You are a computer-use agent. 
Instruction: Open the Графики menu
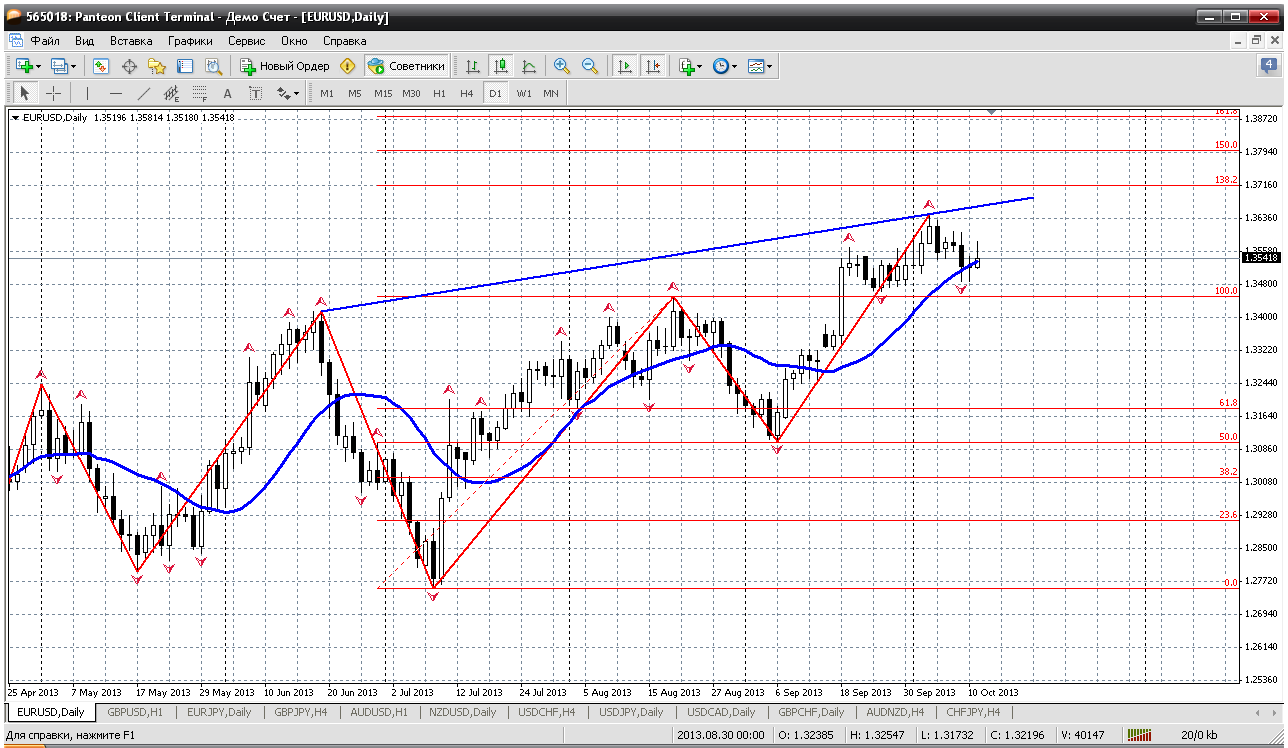(x=190, y=41)
